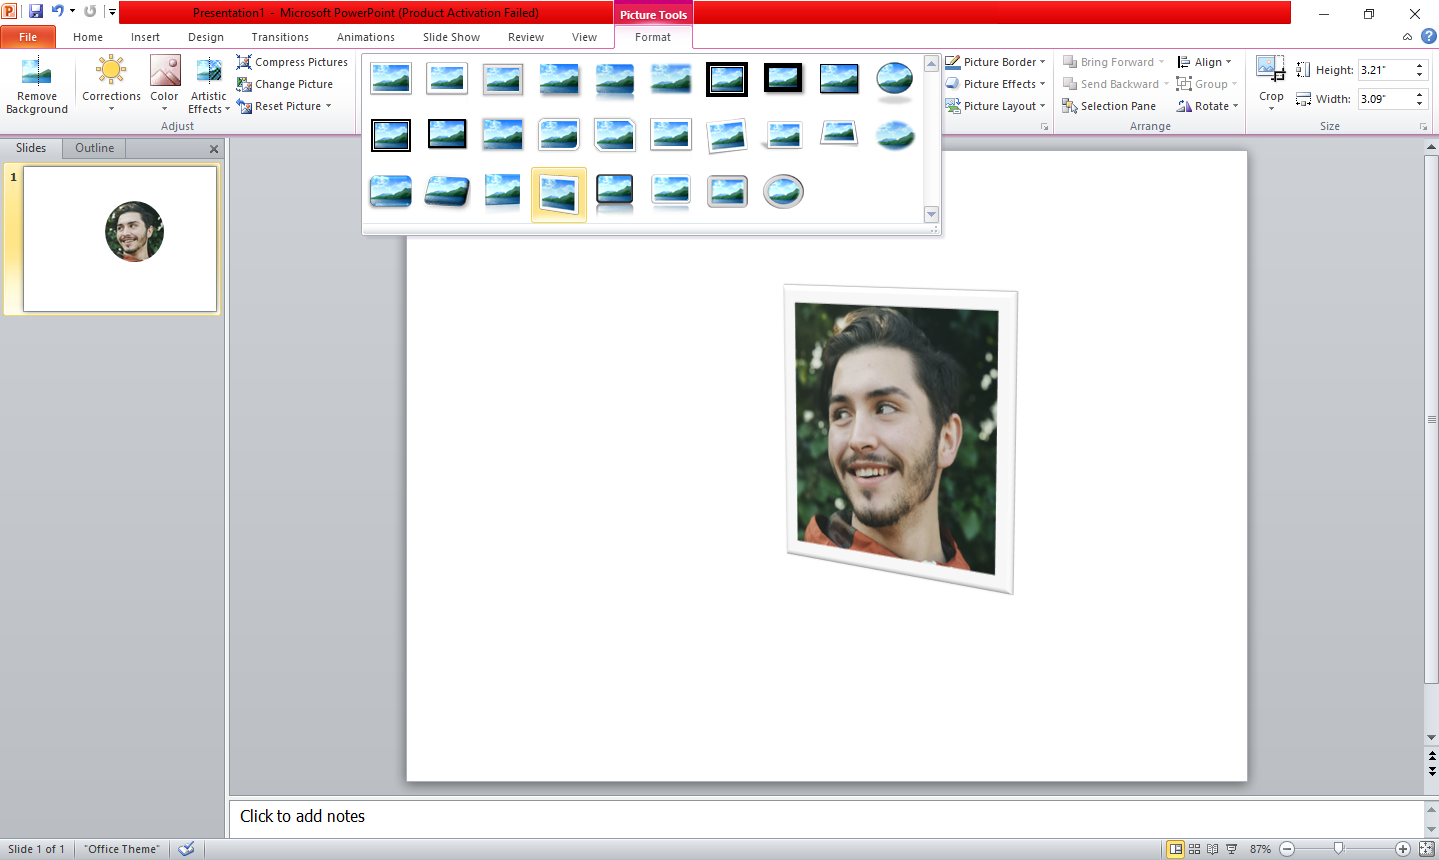1439x860 pixels.
Task: Open the Outline pane tab
Action: pos(93,147)
